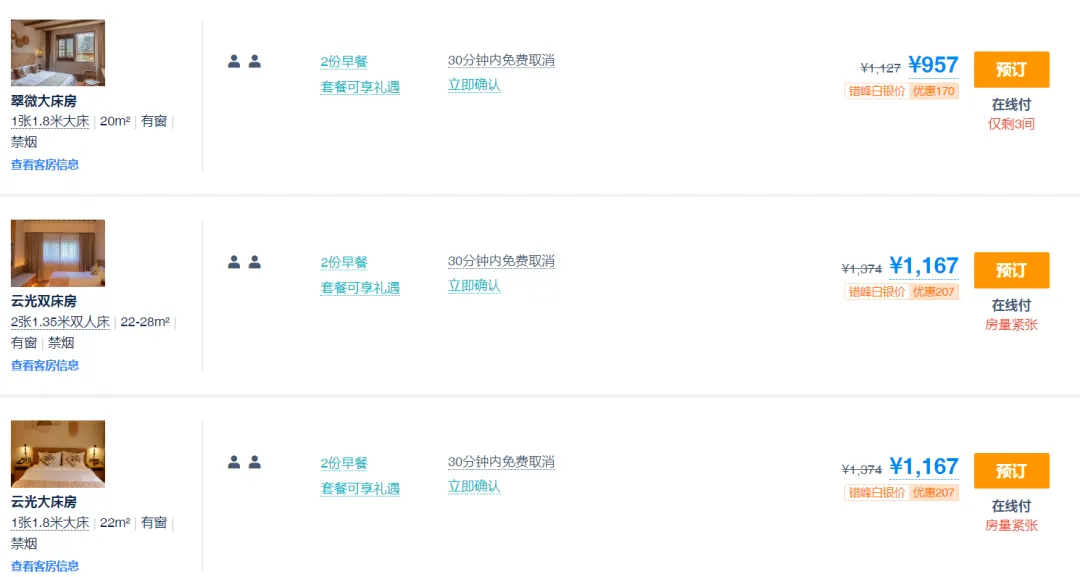Click the ¥1,167 price of 云光双床房

(924, 266)
